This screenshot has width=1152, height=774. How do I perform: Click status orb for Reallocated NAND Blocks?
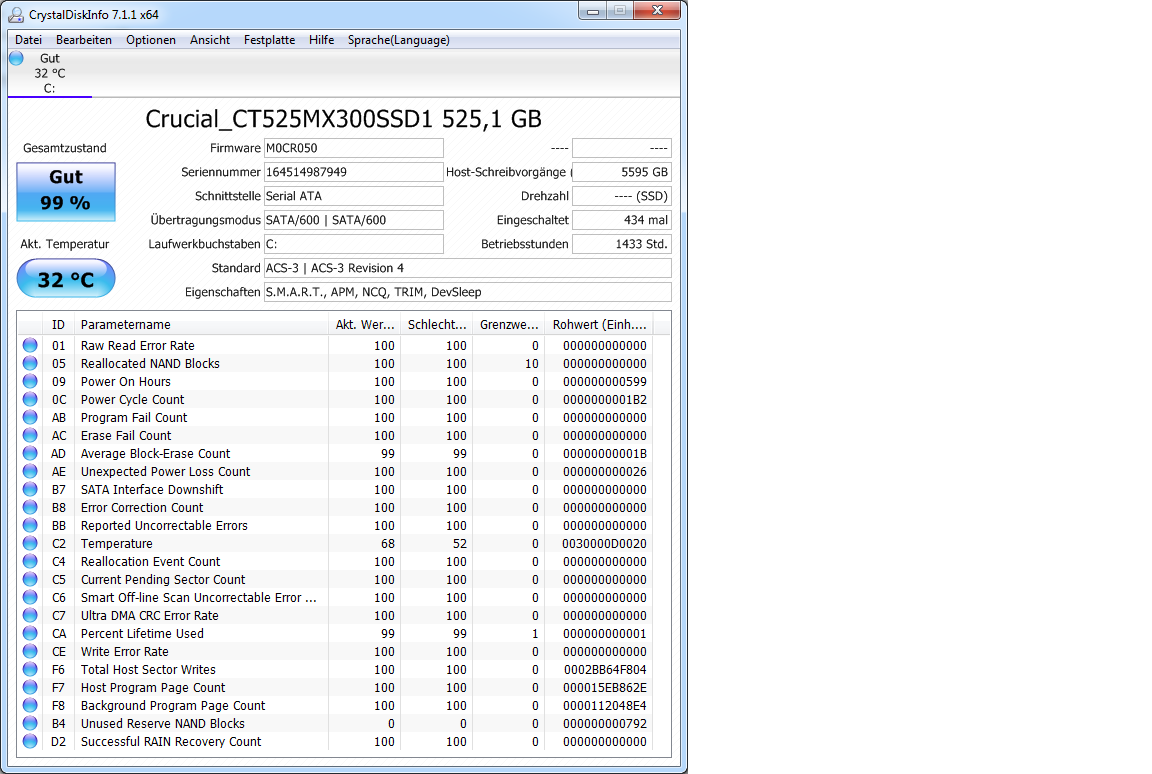pyautogui.click(x=30, y=363)
